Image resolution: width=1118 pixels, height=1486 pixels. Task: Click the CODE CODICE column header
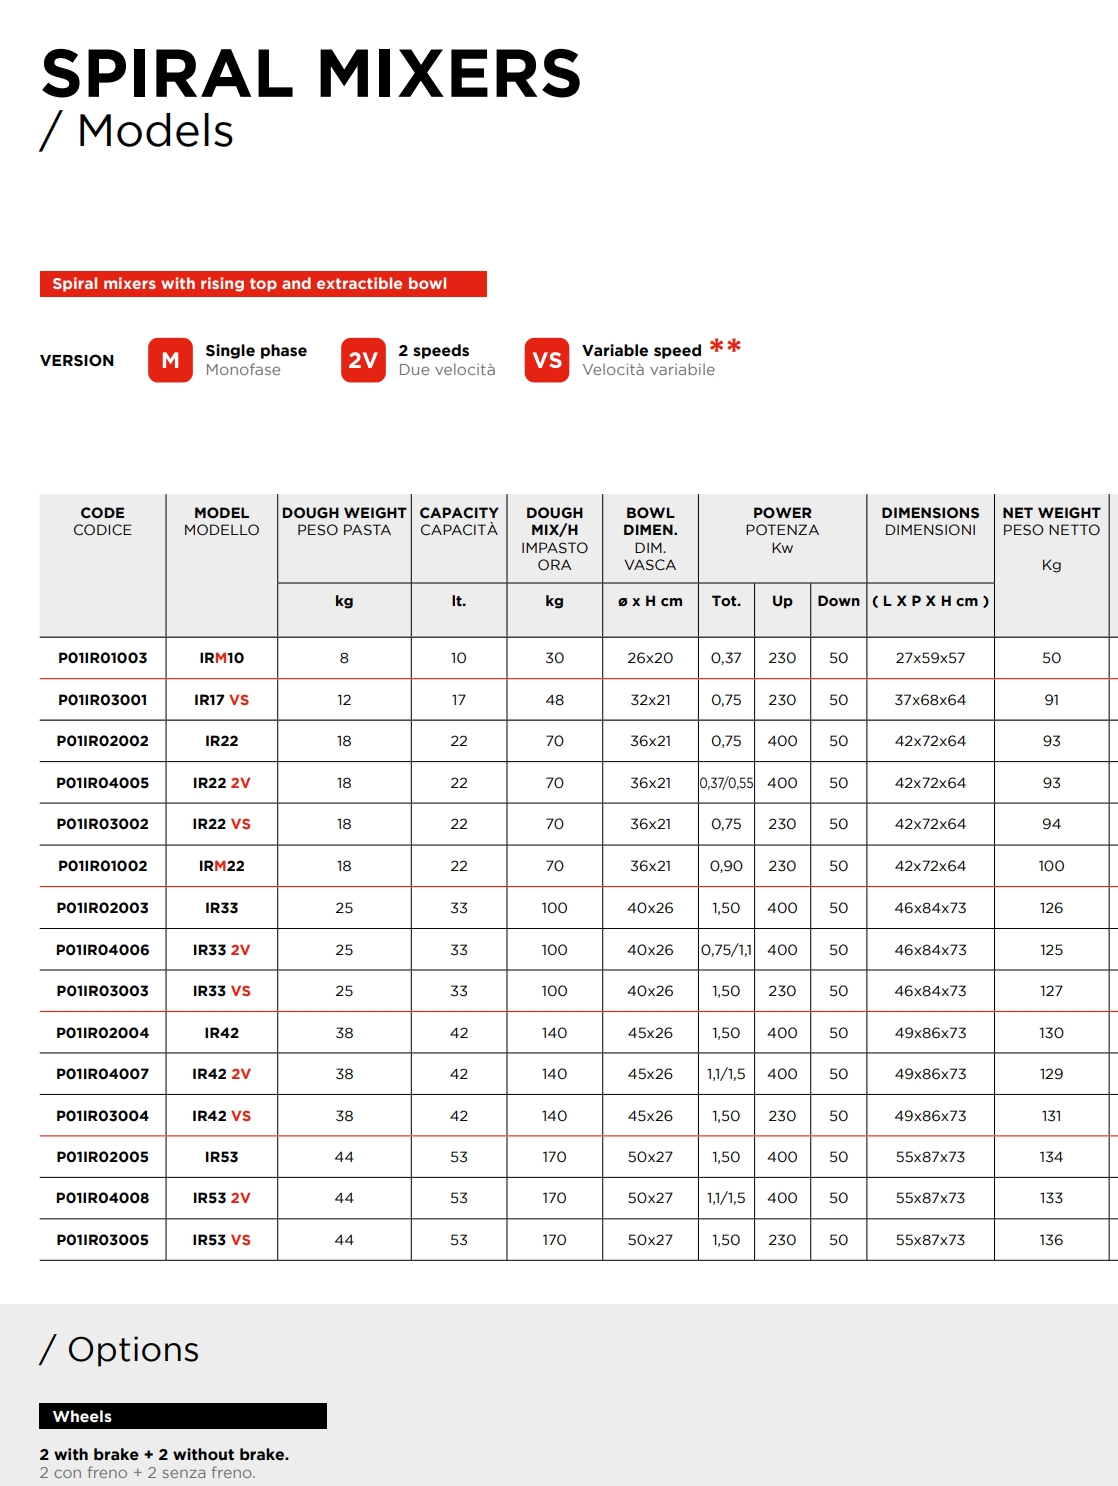[102, 521]
